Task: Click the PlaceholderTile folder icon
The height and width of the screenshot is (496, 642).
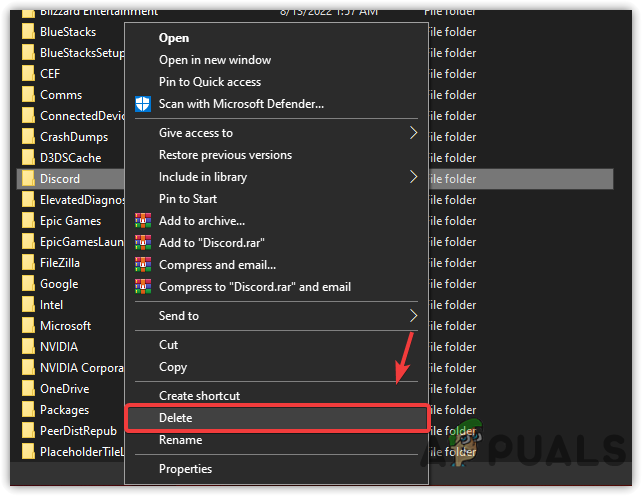Action: point(28,452)
